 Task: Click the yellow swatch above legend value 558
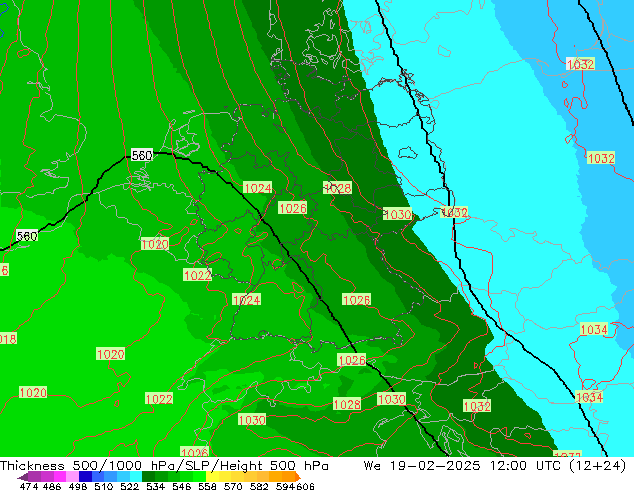(x=212, y=477)
